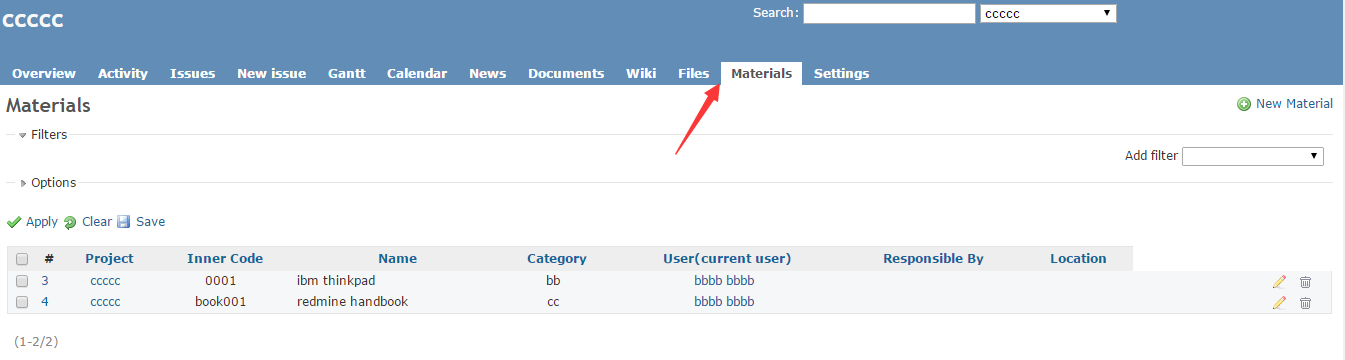Click the Apply checkmark icon

[x=14, y=222]
